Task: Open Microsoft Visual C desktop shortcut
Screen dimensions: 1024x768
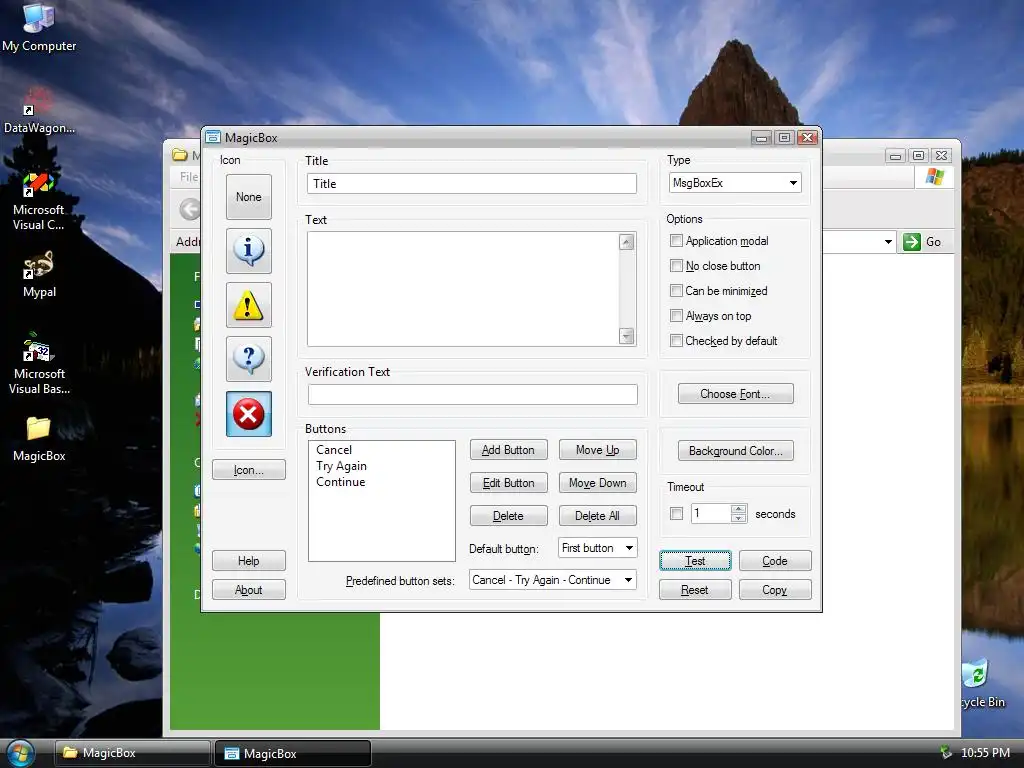Action: point(39,200)
